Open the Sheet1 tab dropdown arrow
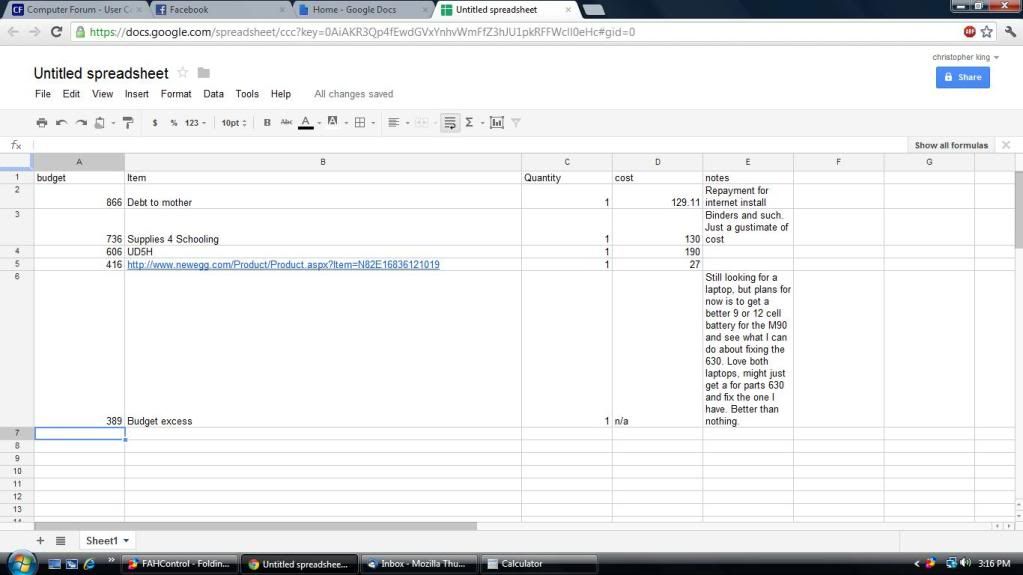The height and width of the screenshot is (575, 1023). 126,541
